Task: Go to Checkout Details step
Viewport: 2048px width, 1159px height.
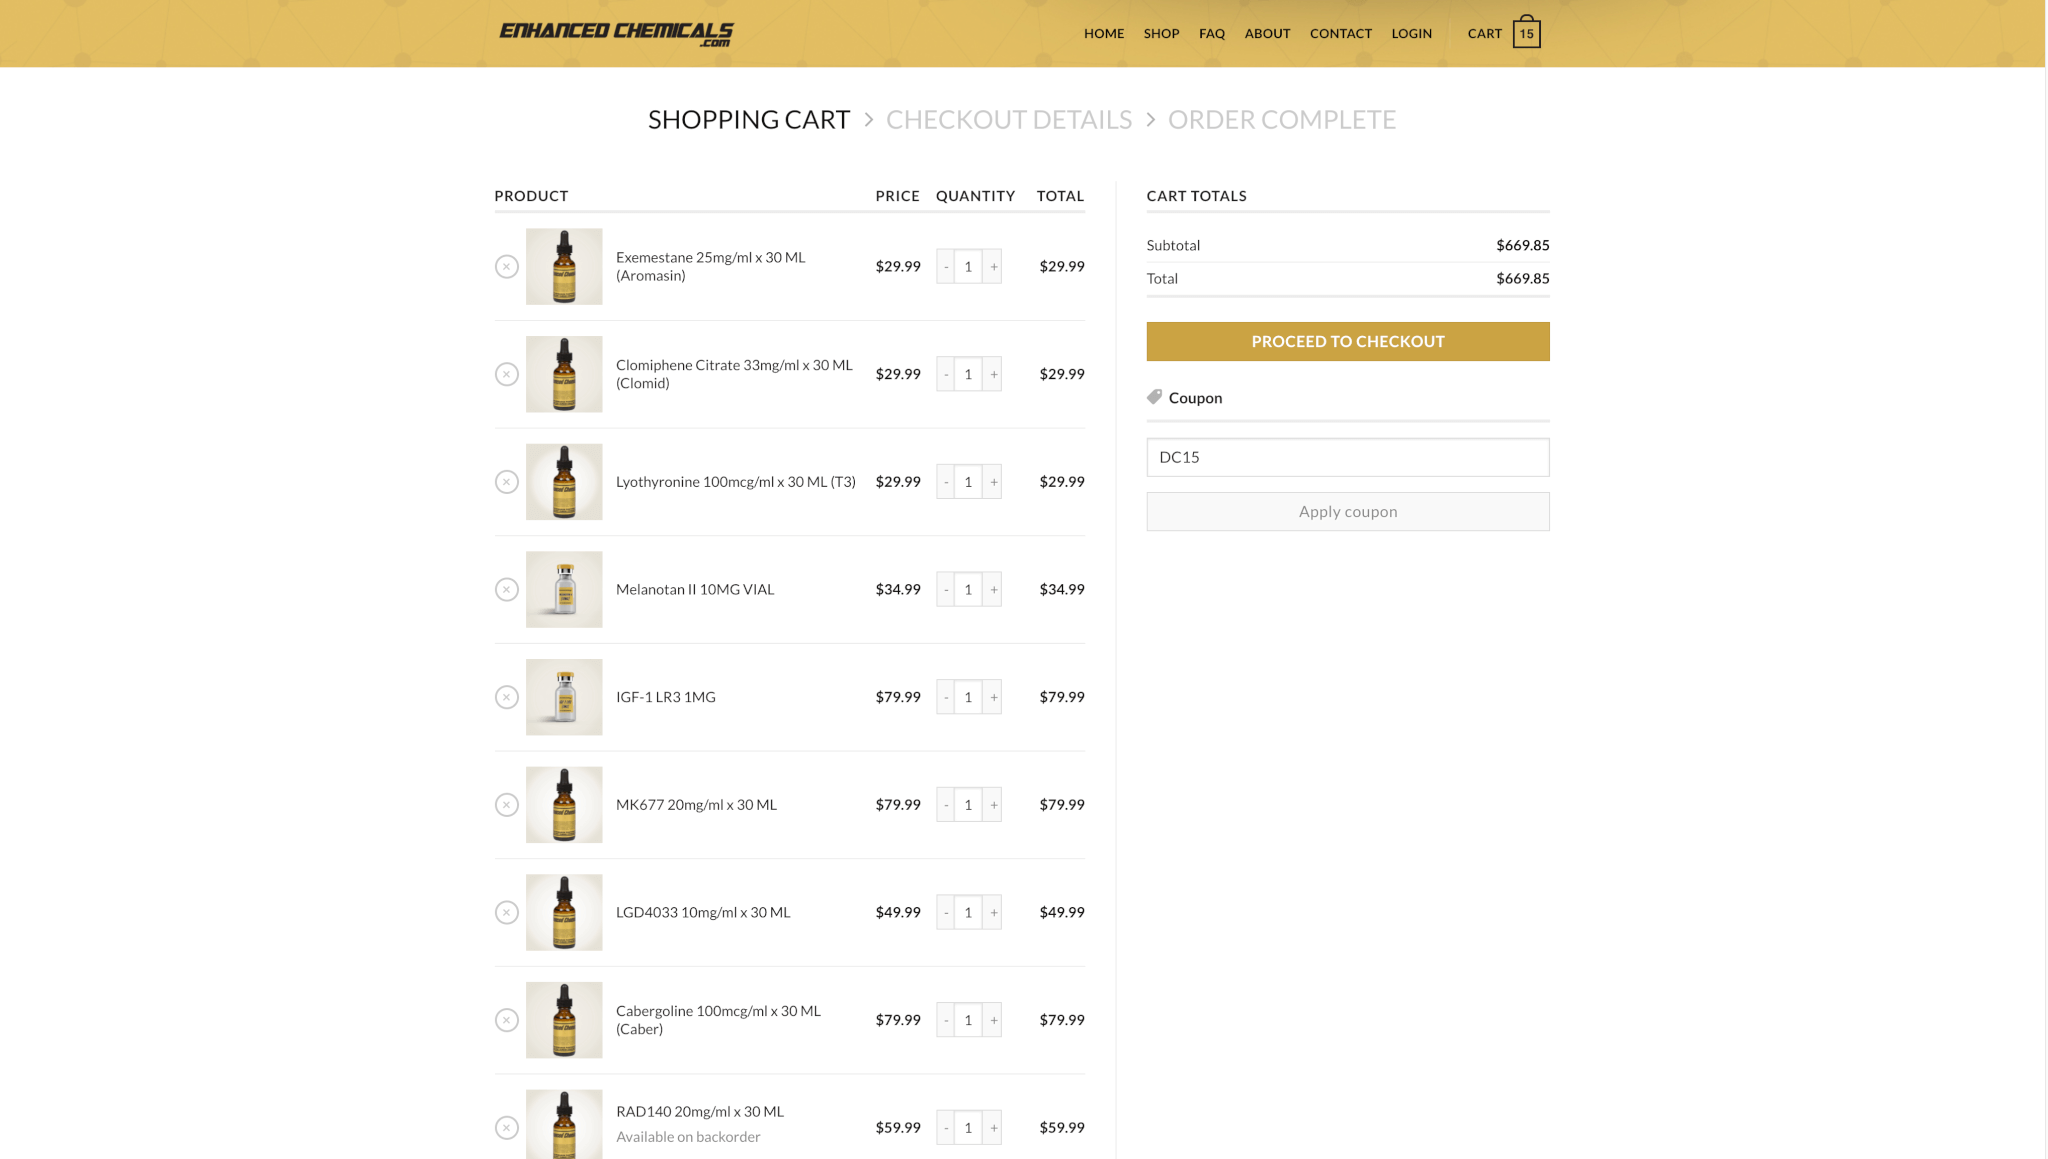Action: (1009, 119)
